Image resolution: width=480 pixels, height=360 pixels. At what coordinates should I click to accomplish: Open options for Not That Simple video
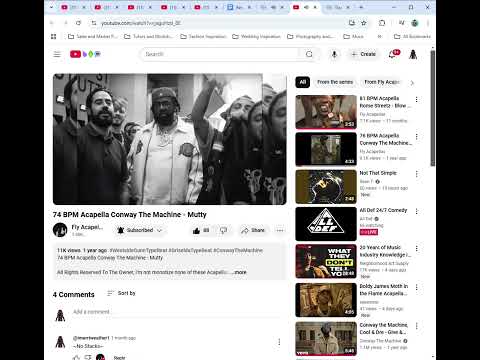[x=416, y=174]
